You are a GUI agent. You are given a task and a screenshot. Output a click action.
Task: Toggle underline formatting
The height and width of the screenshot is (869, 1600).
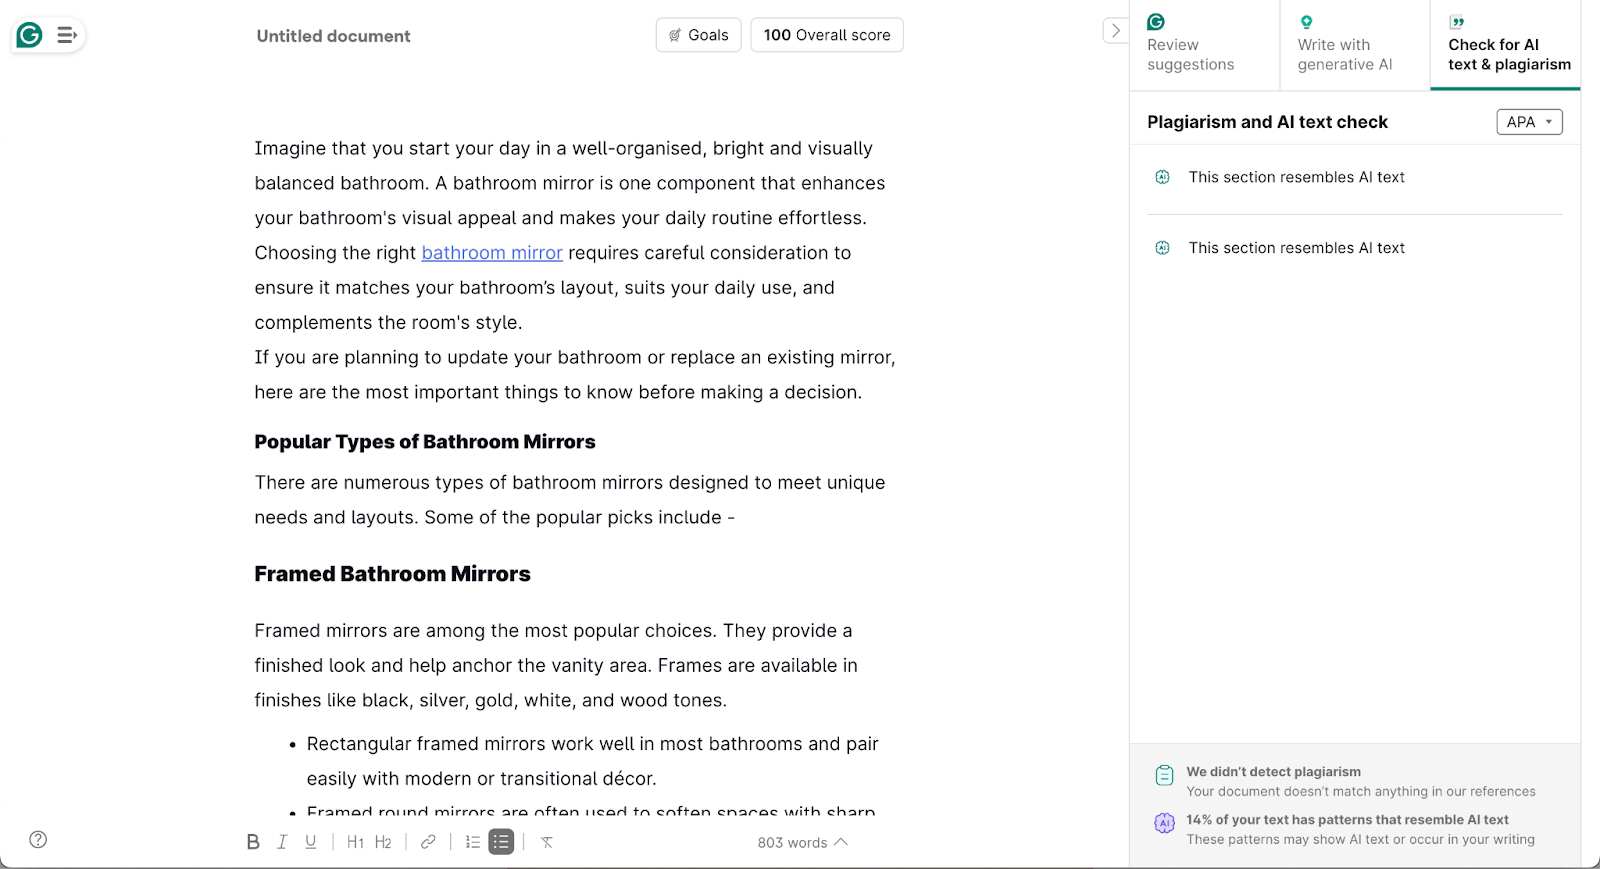click(311, 842)
